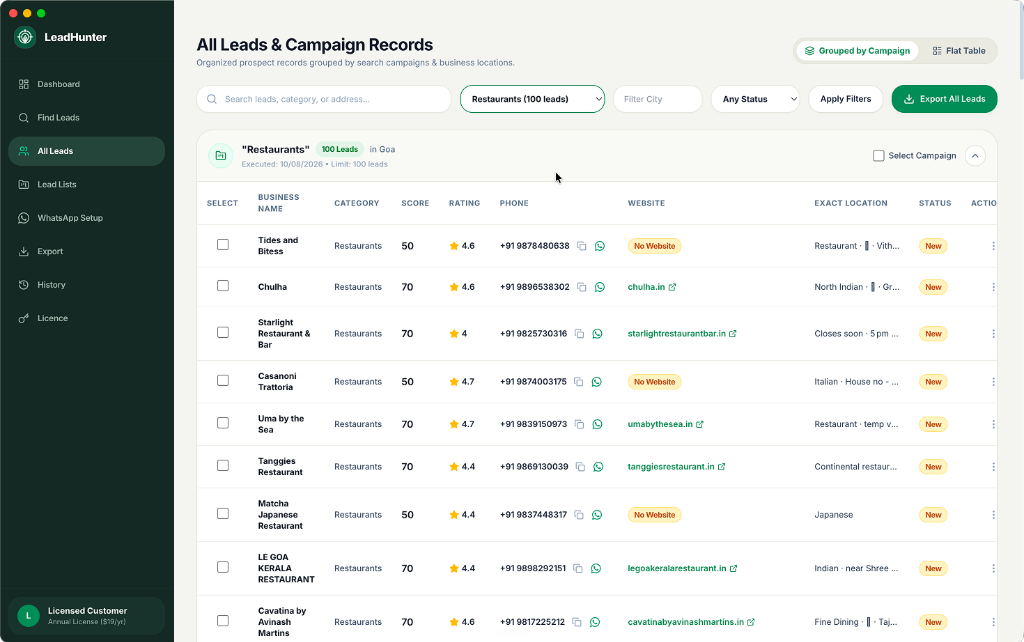Image resolution: width=1024 pixels, height=642 pixels.
Task: Open Licensed Customer account card
Action: (x=86, y=616)
